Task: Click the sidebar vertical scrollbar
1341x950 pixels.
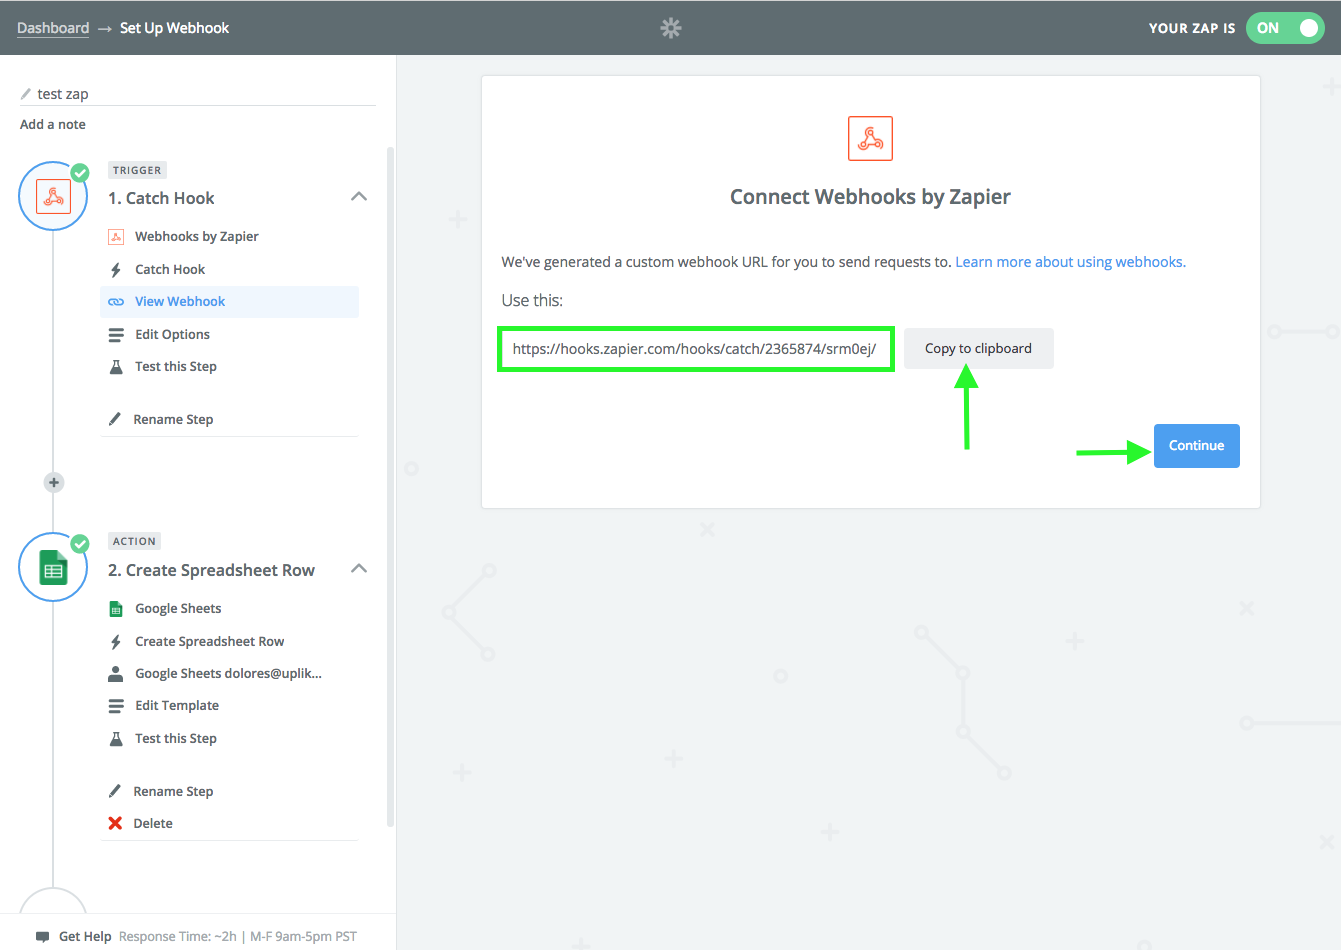Action: tap(390, 487)
